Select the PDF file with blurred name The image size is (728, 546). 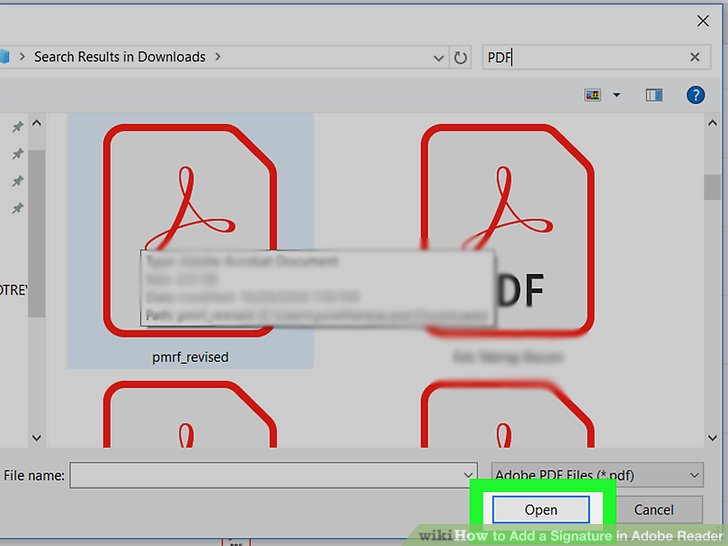click(x=507, y=230)
